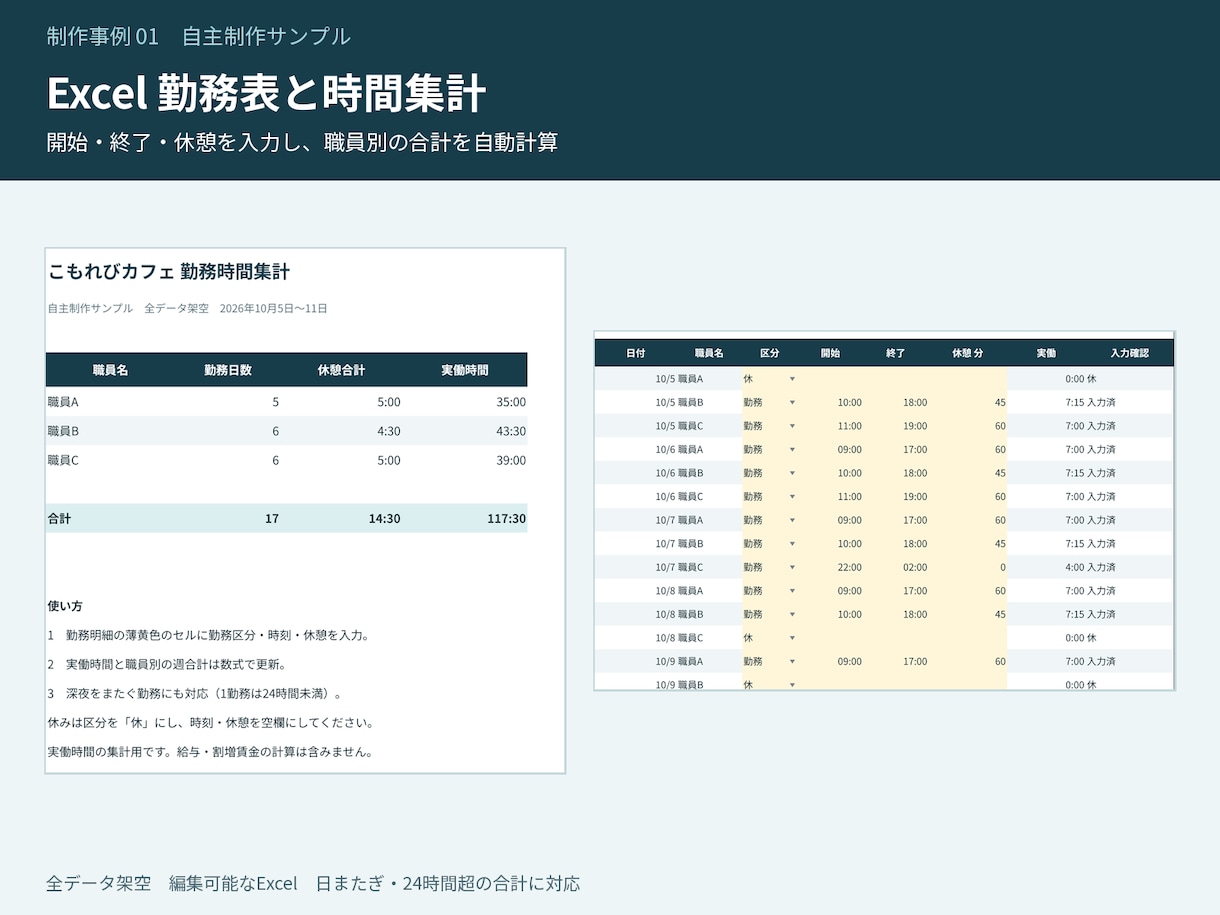Select the 117:30 total 実働時間 cell
Image resolution: width=1220 pixels, height=915 pixels.
tap(507, 519)
